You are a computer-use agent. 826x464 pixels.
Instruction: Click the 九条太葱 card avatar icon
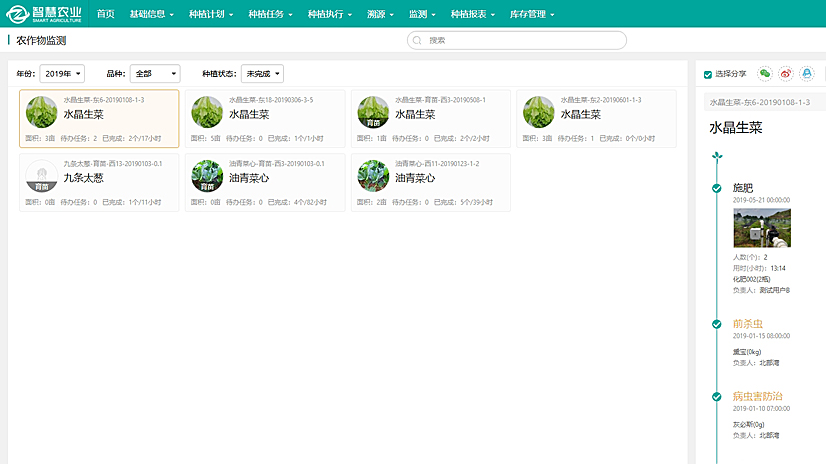pos(41,176)
